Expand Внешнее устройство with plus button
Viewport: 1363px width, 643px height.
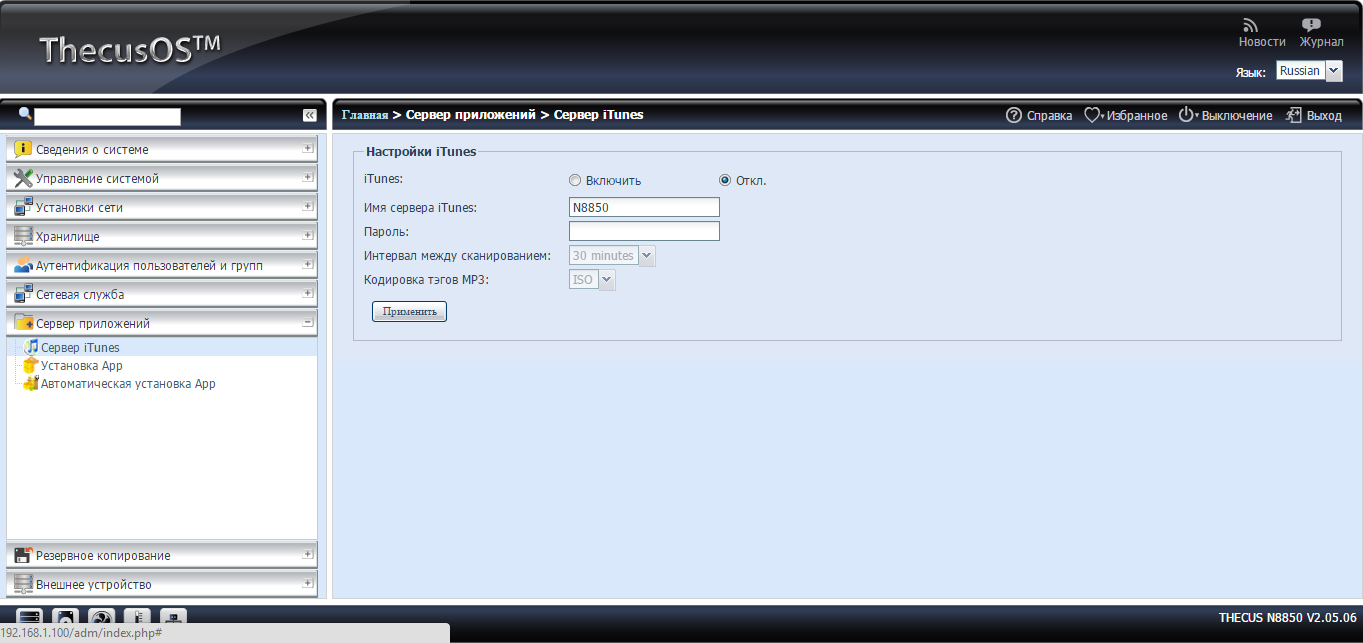(x=308, y=583)
